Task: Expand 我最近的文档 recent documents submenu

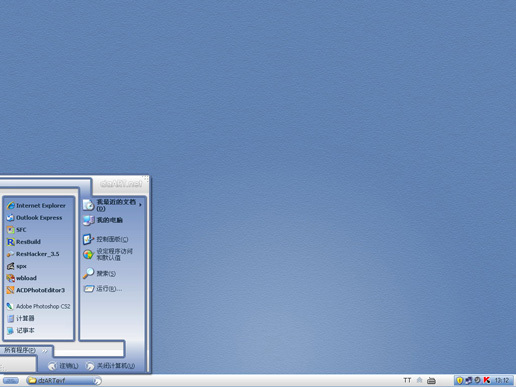Action: tap(113, 205)
